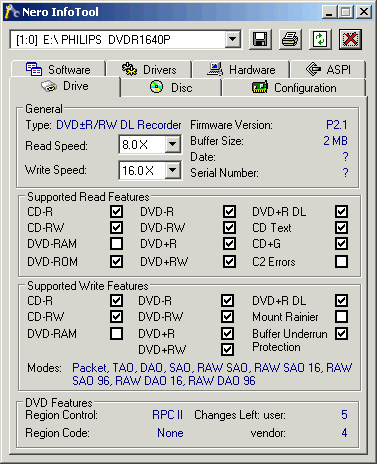
Task: Switch to the Disc tab
Action: pos(171,88)
